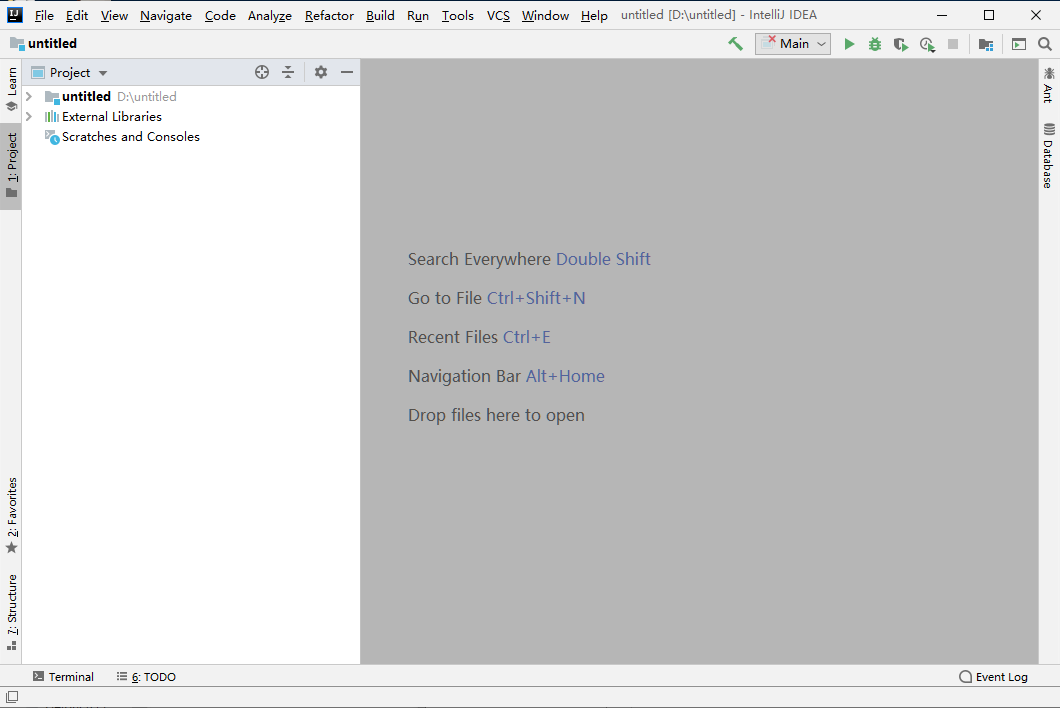Open the Learn side tab
1060x708 pixels.
pyautogui.click(x=11, y=89)
